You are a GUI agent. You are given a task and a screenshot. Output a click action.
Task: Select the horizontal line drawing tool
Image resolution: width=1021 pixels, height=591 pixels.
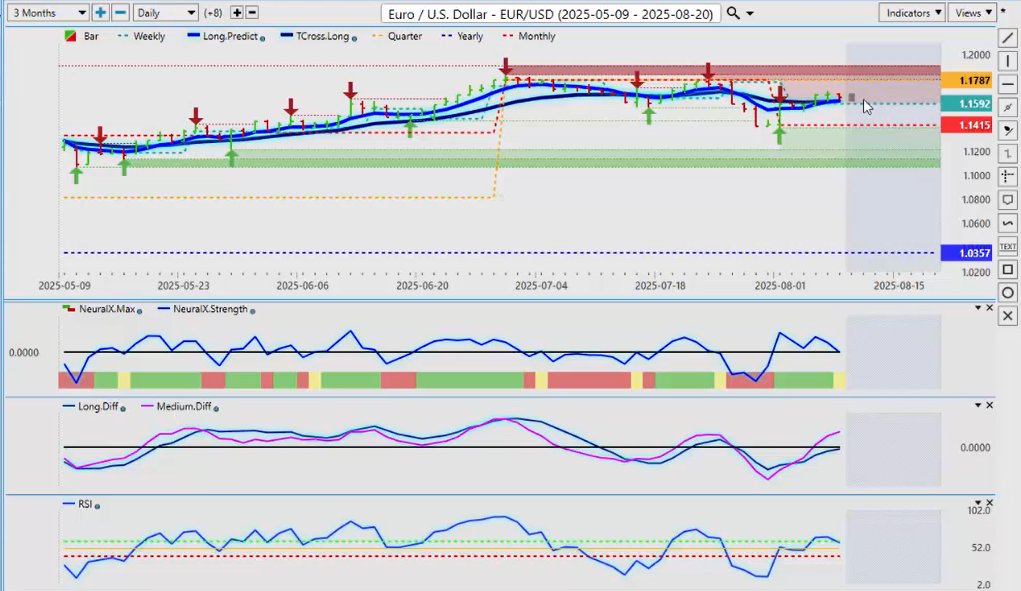[1008, 84]
